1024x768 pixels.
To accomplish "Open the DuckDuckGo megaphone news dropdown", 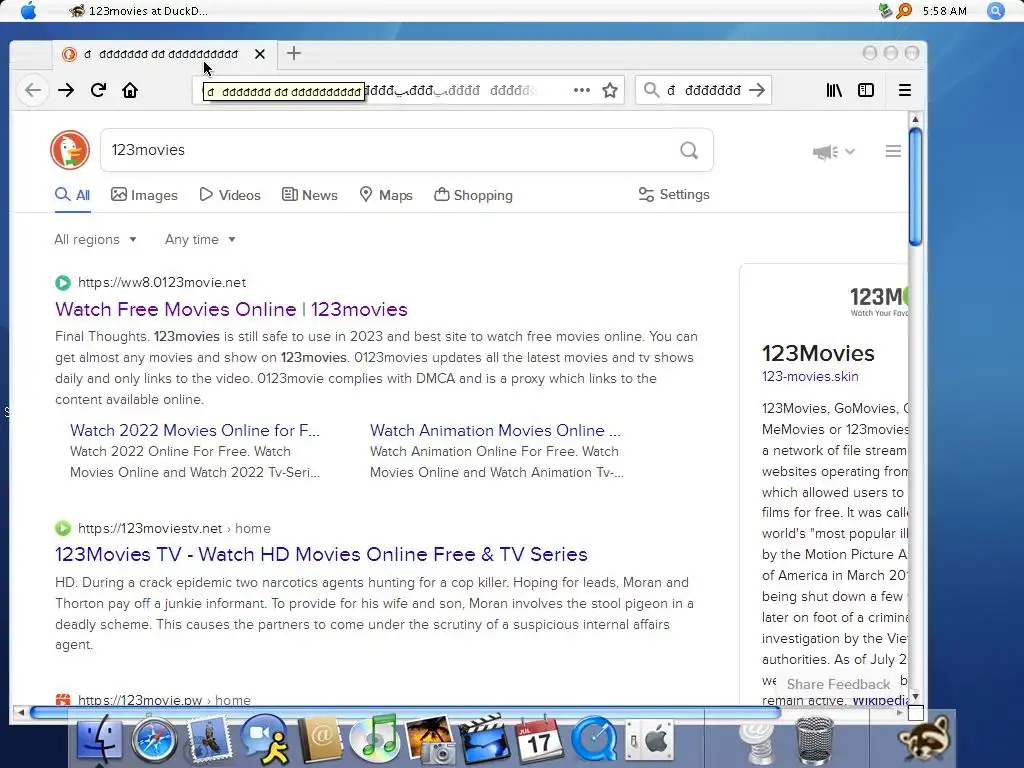I will pos(833,152).
